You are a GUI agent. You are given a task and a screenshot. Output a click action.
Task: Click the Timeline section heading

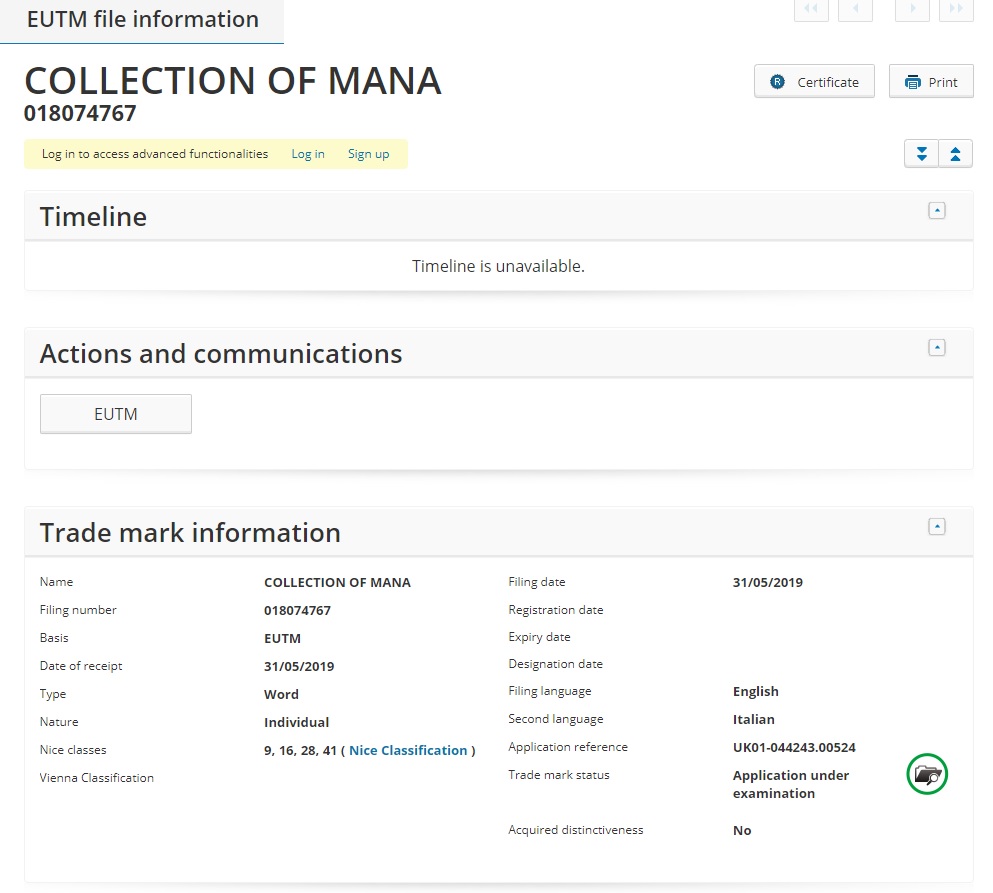tap(93, 217)
